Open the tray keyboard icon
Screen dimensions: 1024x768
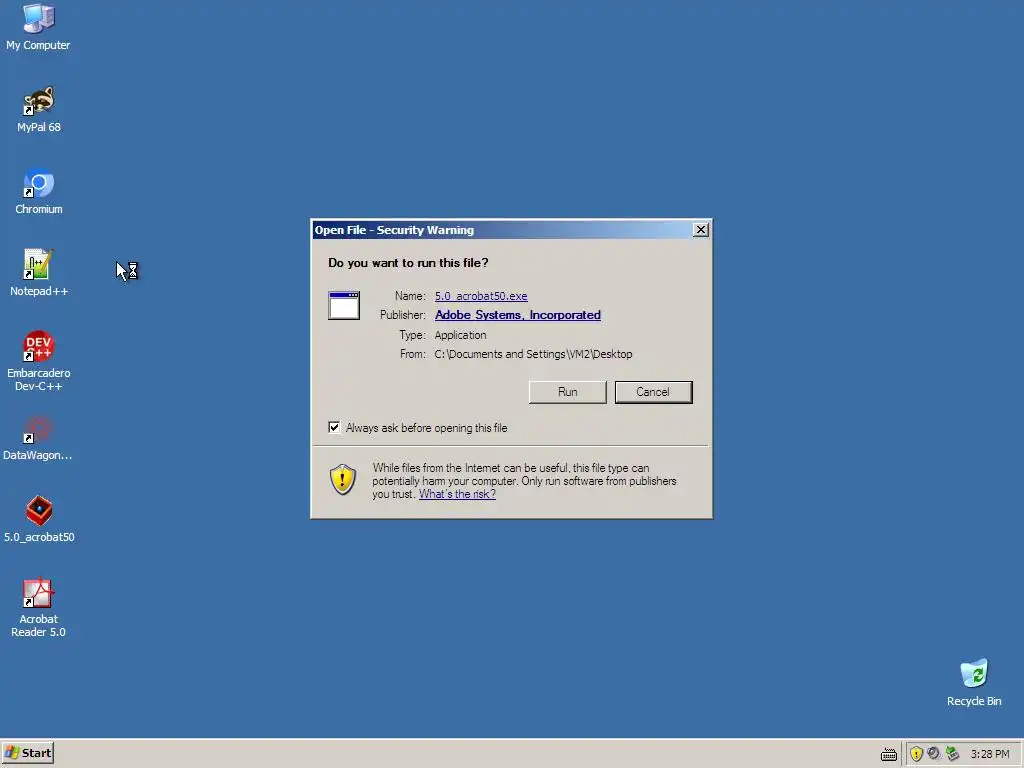(889, 754)
